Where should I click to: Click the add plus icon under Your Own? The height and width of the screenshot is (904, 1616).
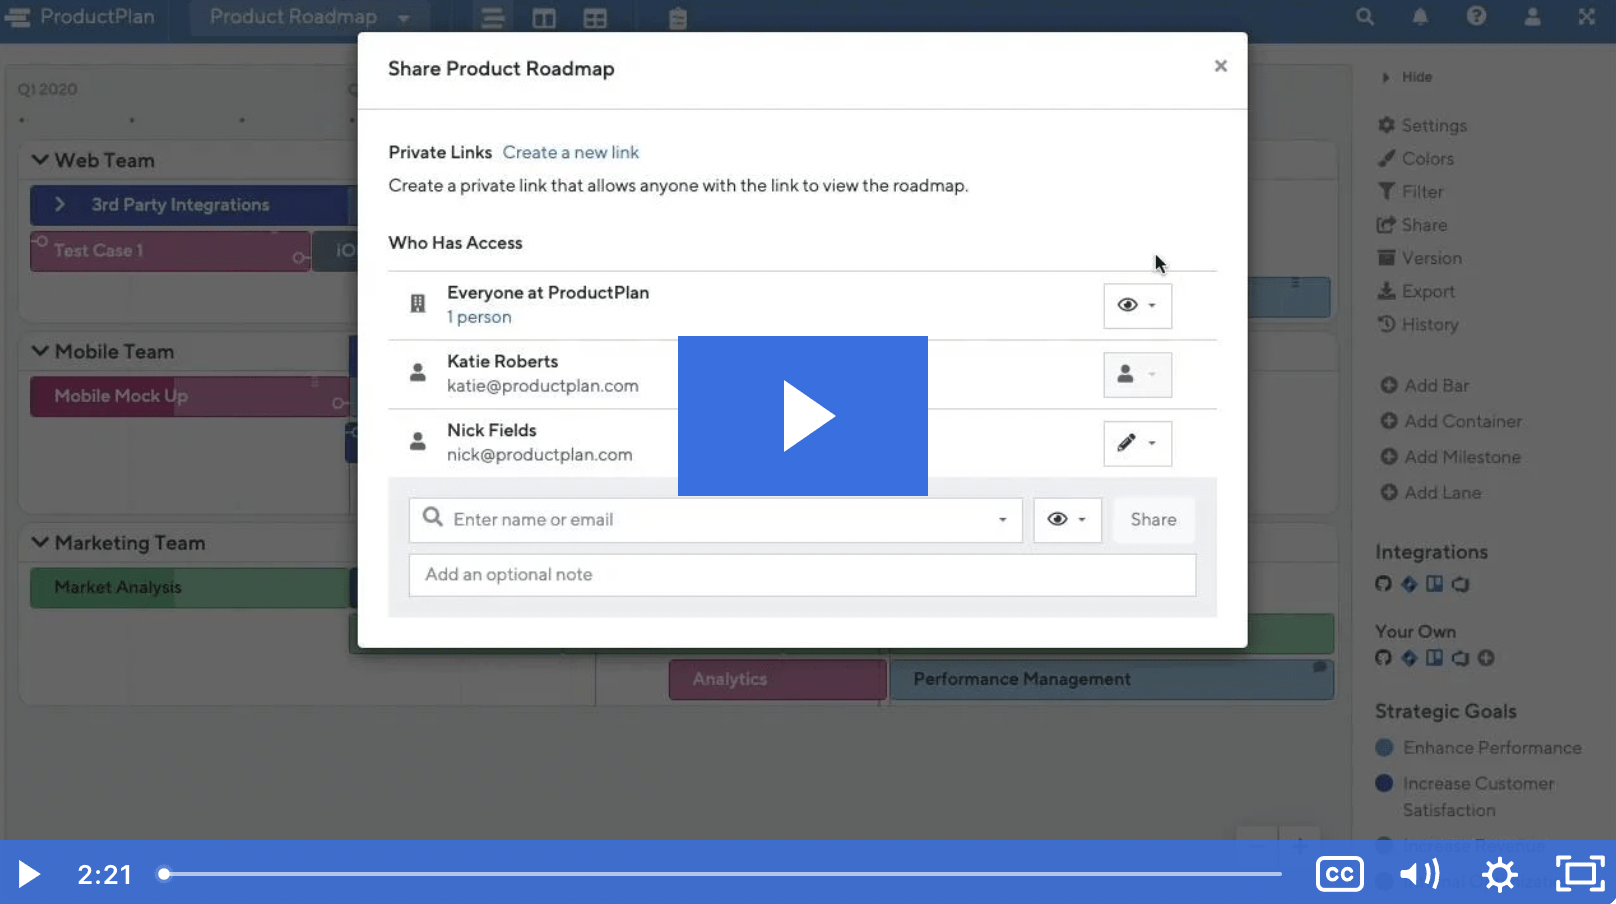coord(1486,658)
